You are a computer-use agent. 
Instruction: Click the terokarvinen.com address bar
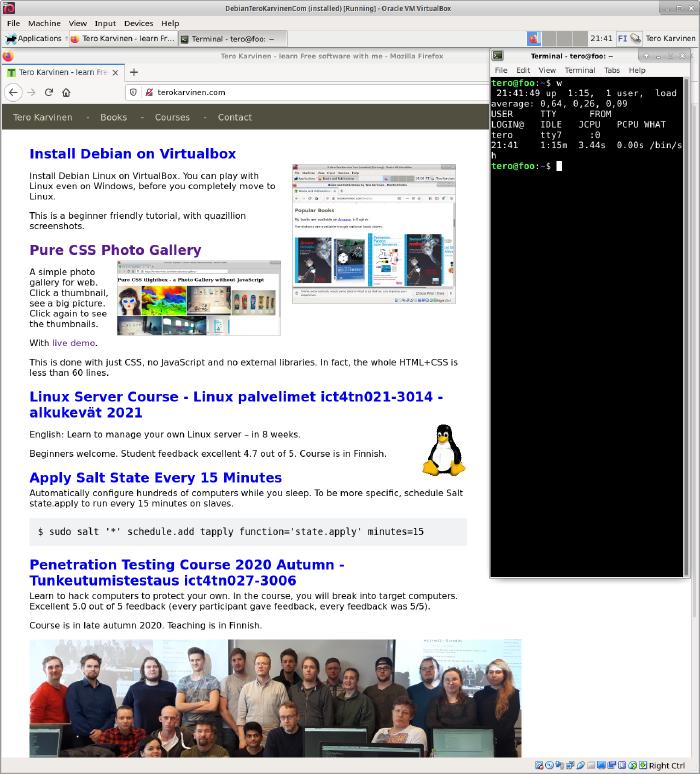[300, 92]
